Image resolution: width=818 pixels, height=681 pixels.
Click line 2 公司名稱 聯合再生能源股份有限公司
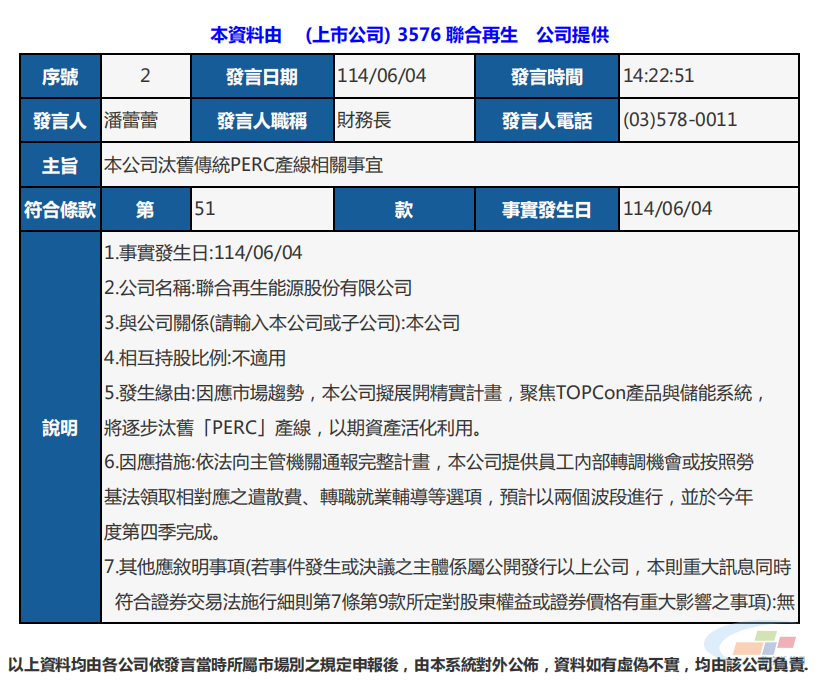pyautogui.click(x=258, y=288)
